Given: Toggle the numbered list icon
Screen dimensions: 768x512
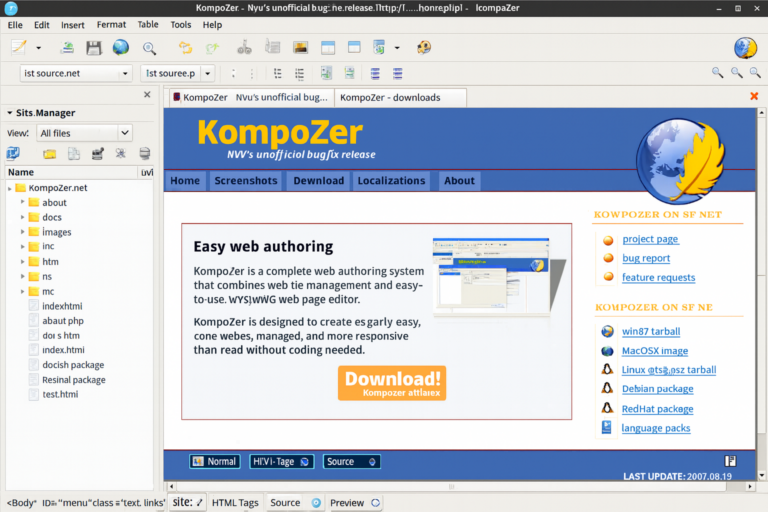Looking at the screenshot, I should [x=278, y=73].
